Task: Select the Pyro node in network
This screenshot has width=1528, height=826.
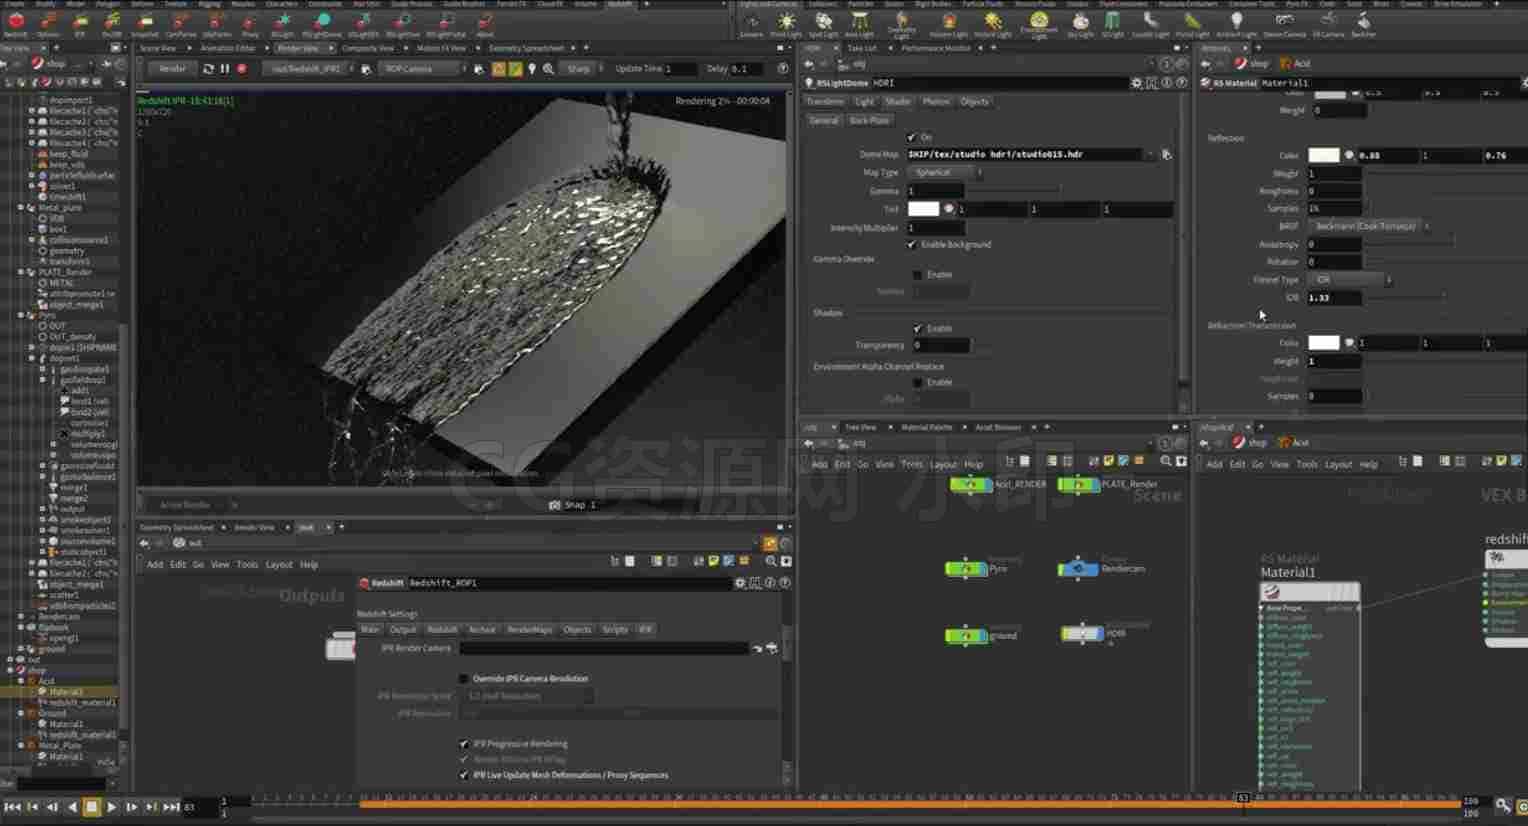Action: pyautogui.click(x=966, y=569)
